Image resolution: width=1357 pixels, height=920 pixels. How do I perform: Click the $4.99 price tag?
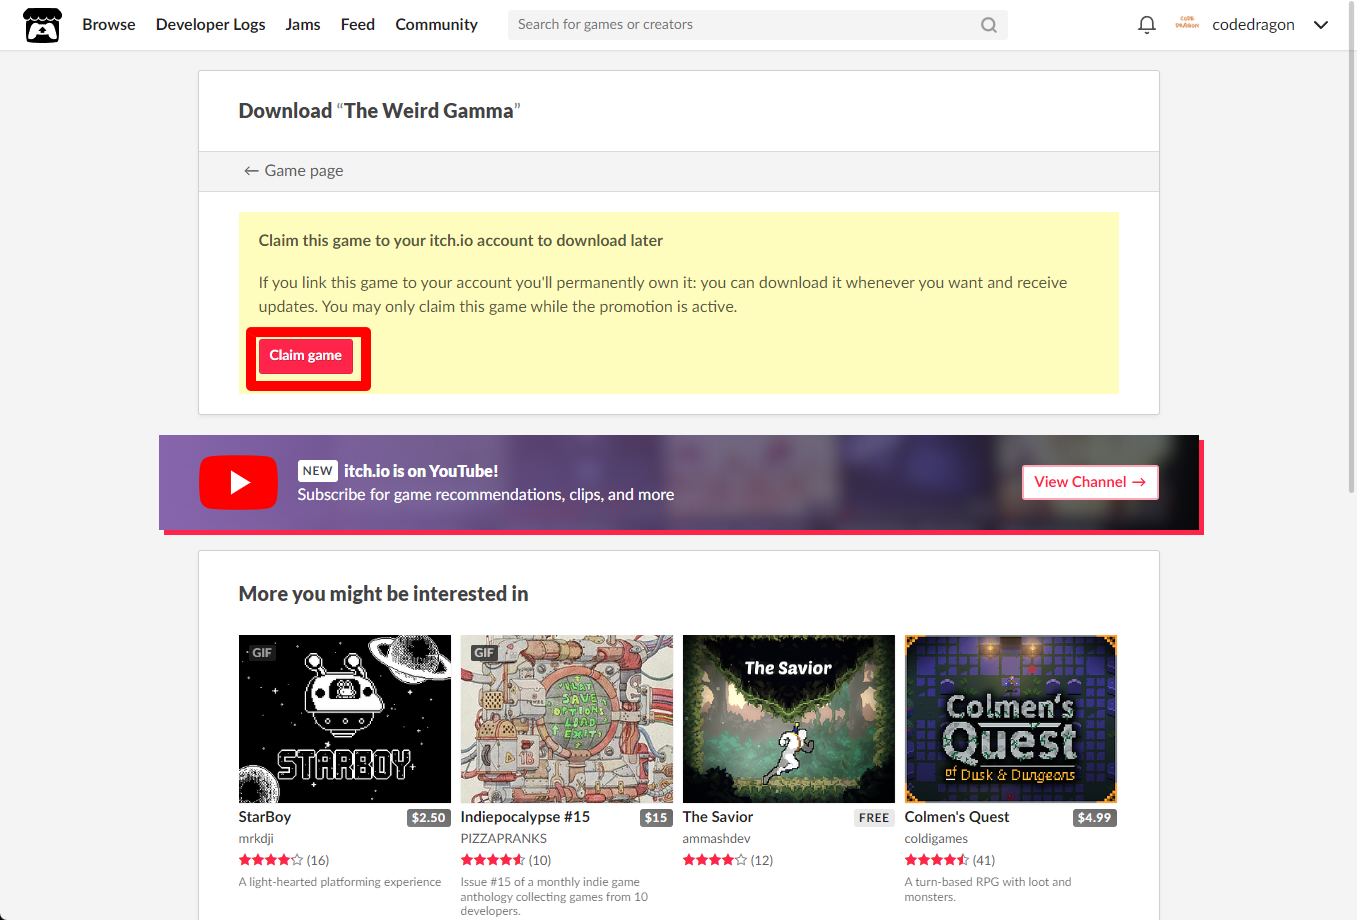coord(1094,818)
